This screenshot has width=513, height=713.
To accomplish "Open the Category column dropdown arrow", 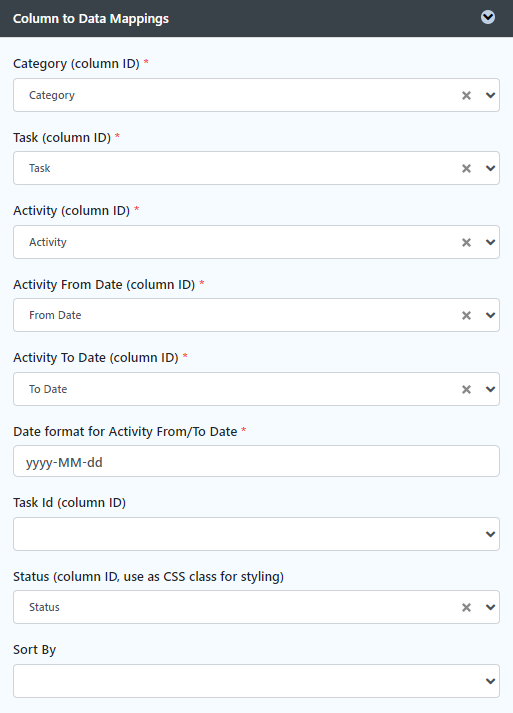I will coord(490,95).
